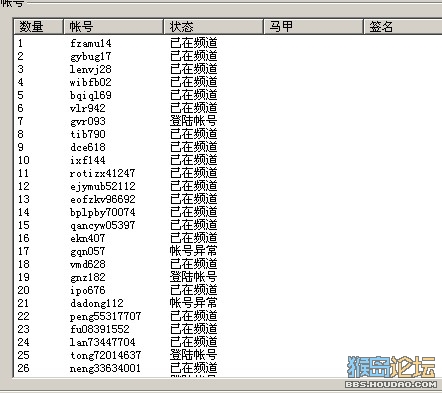Click row number 20 in 数量 column
442x393 pixels.
24,290
